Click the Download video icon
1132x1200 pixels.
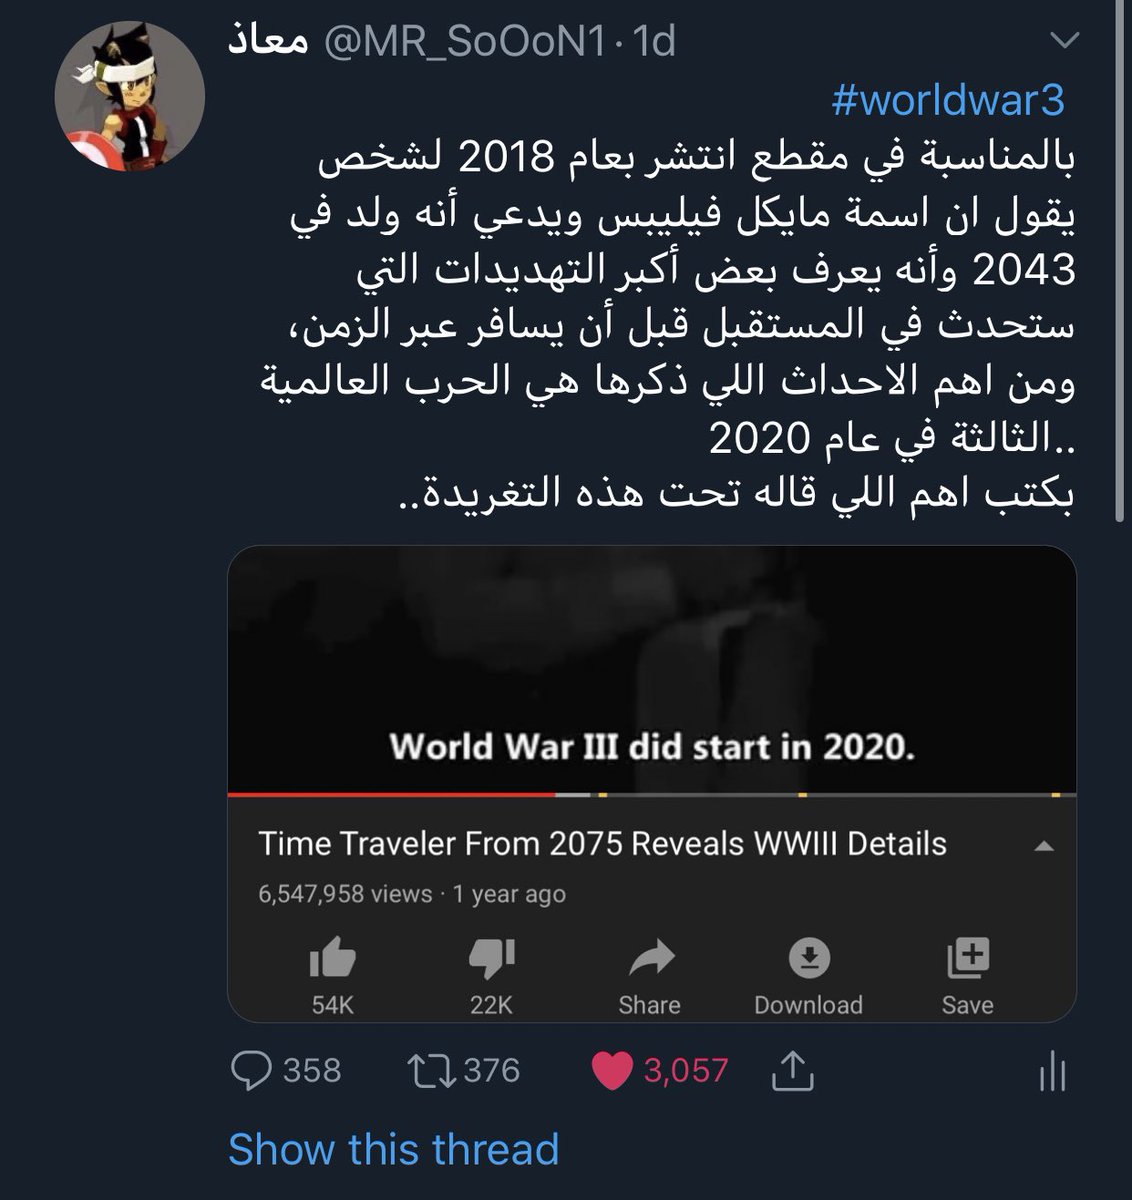coord(808,960)
